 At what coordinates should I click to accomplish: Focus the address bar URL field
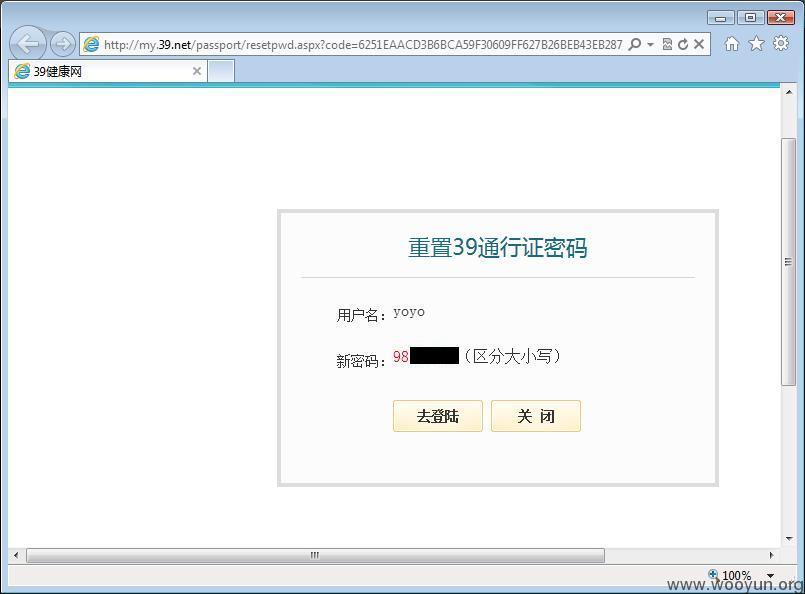pyautogui.click(x=362, y=45)
